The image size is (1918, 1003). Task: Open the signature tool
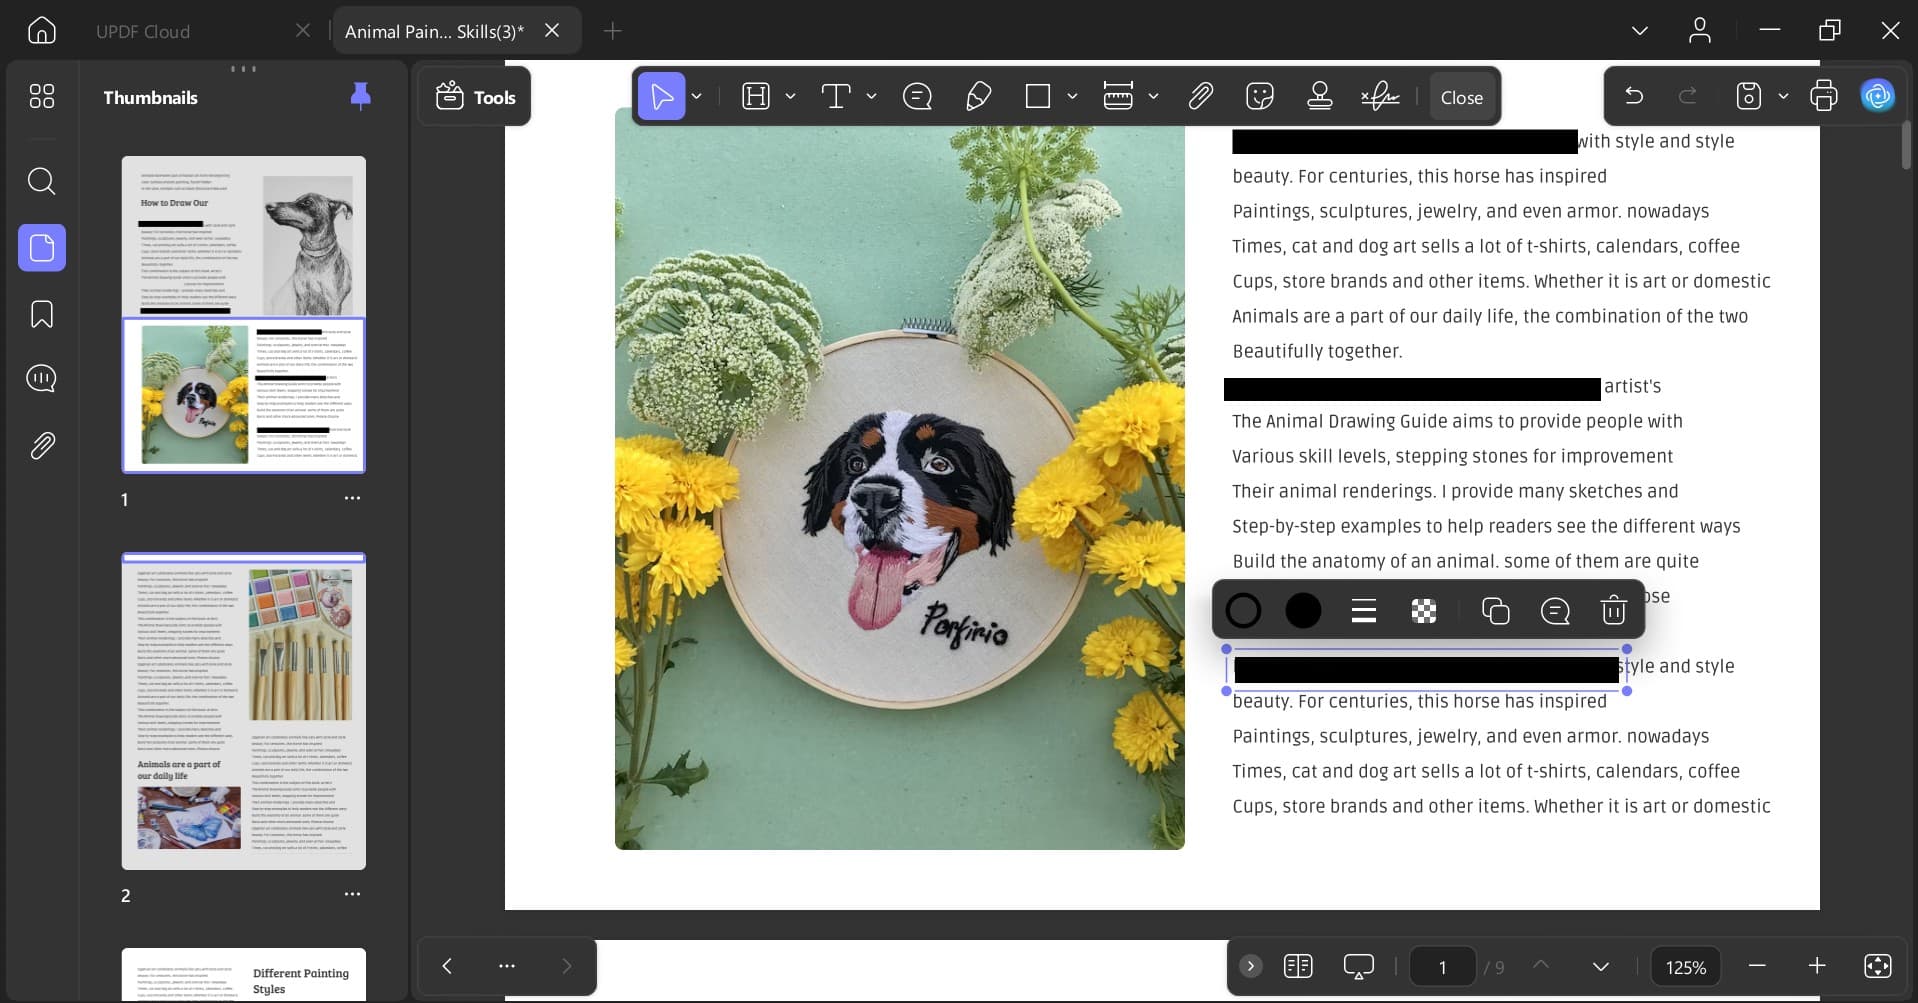click(x=1380, y=97)
